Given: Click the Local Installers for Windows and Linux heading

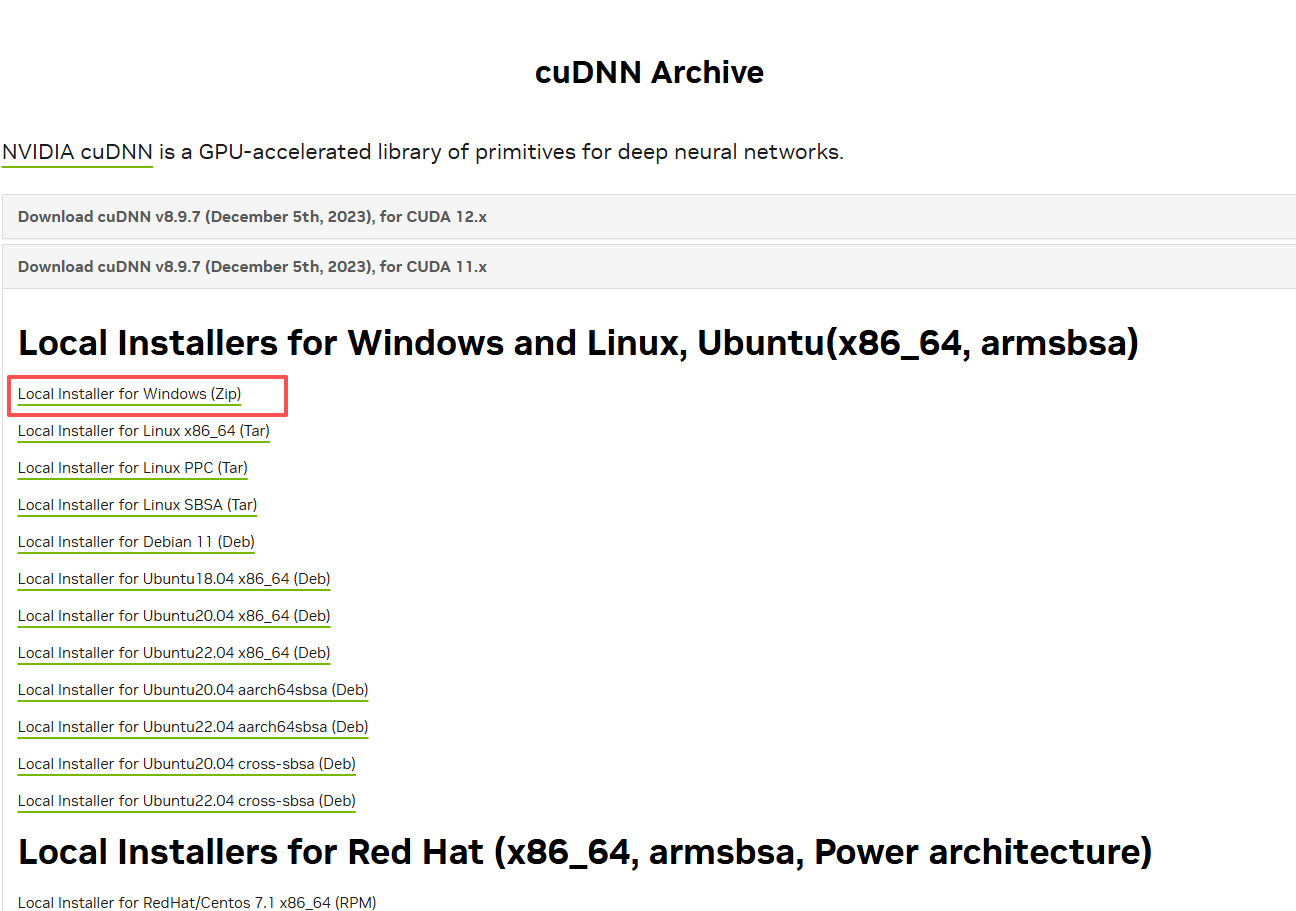Looking at the screenshot, I should (578, 343).
